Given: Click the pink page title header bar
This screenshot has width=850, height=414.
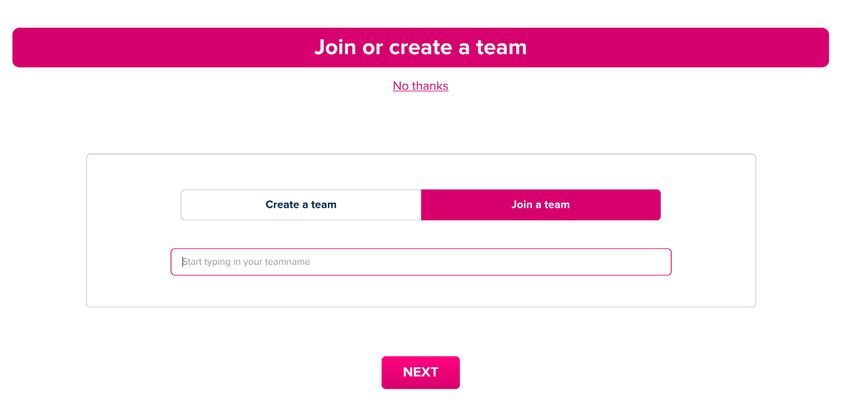Looking at the screenshot, I should [x=420, y=47].
